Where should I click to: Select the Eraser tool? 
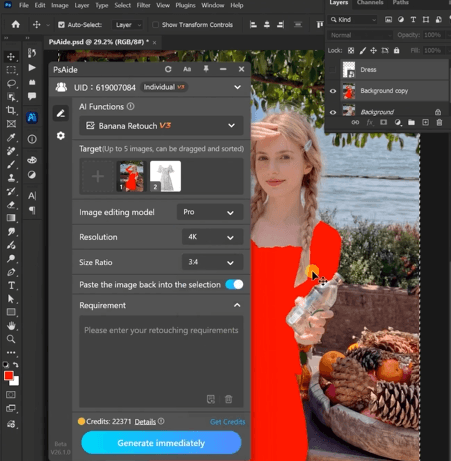pyautogui.click(x=11, y=205)
